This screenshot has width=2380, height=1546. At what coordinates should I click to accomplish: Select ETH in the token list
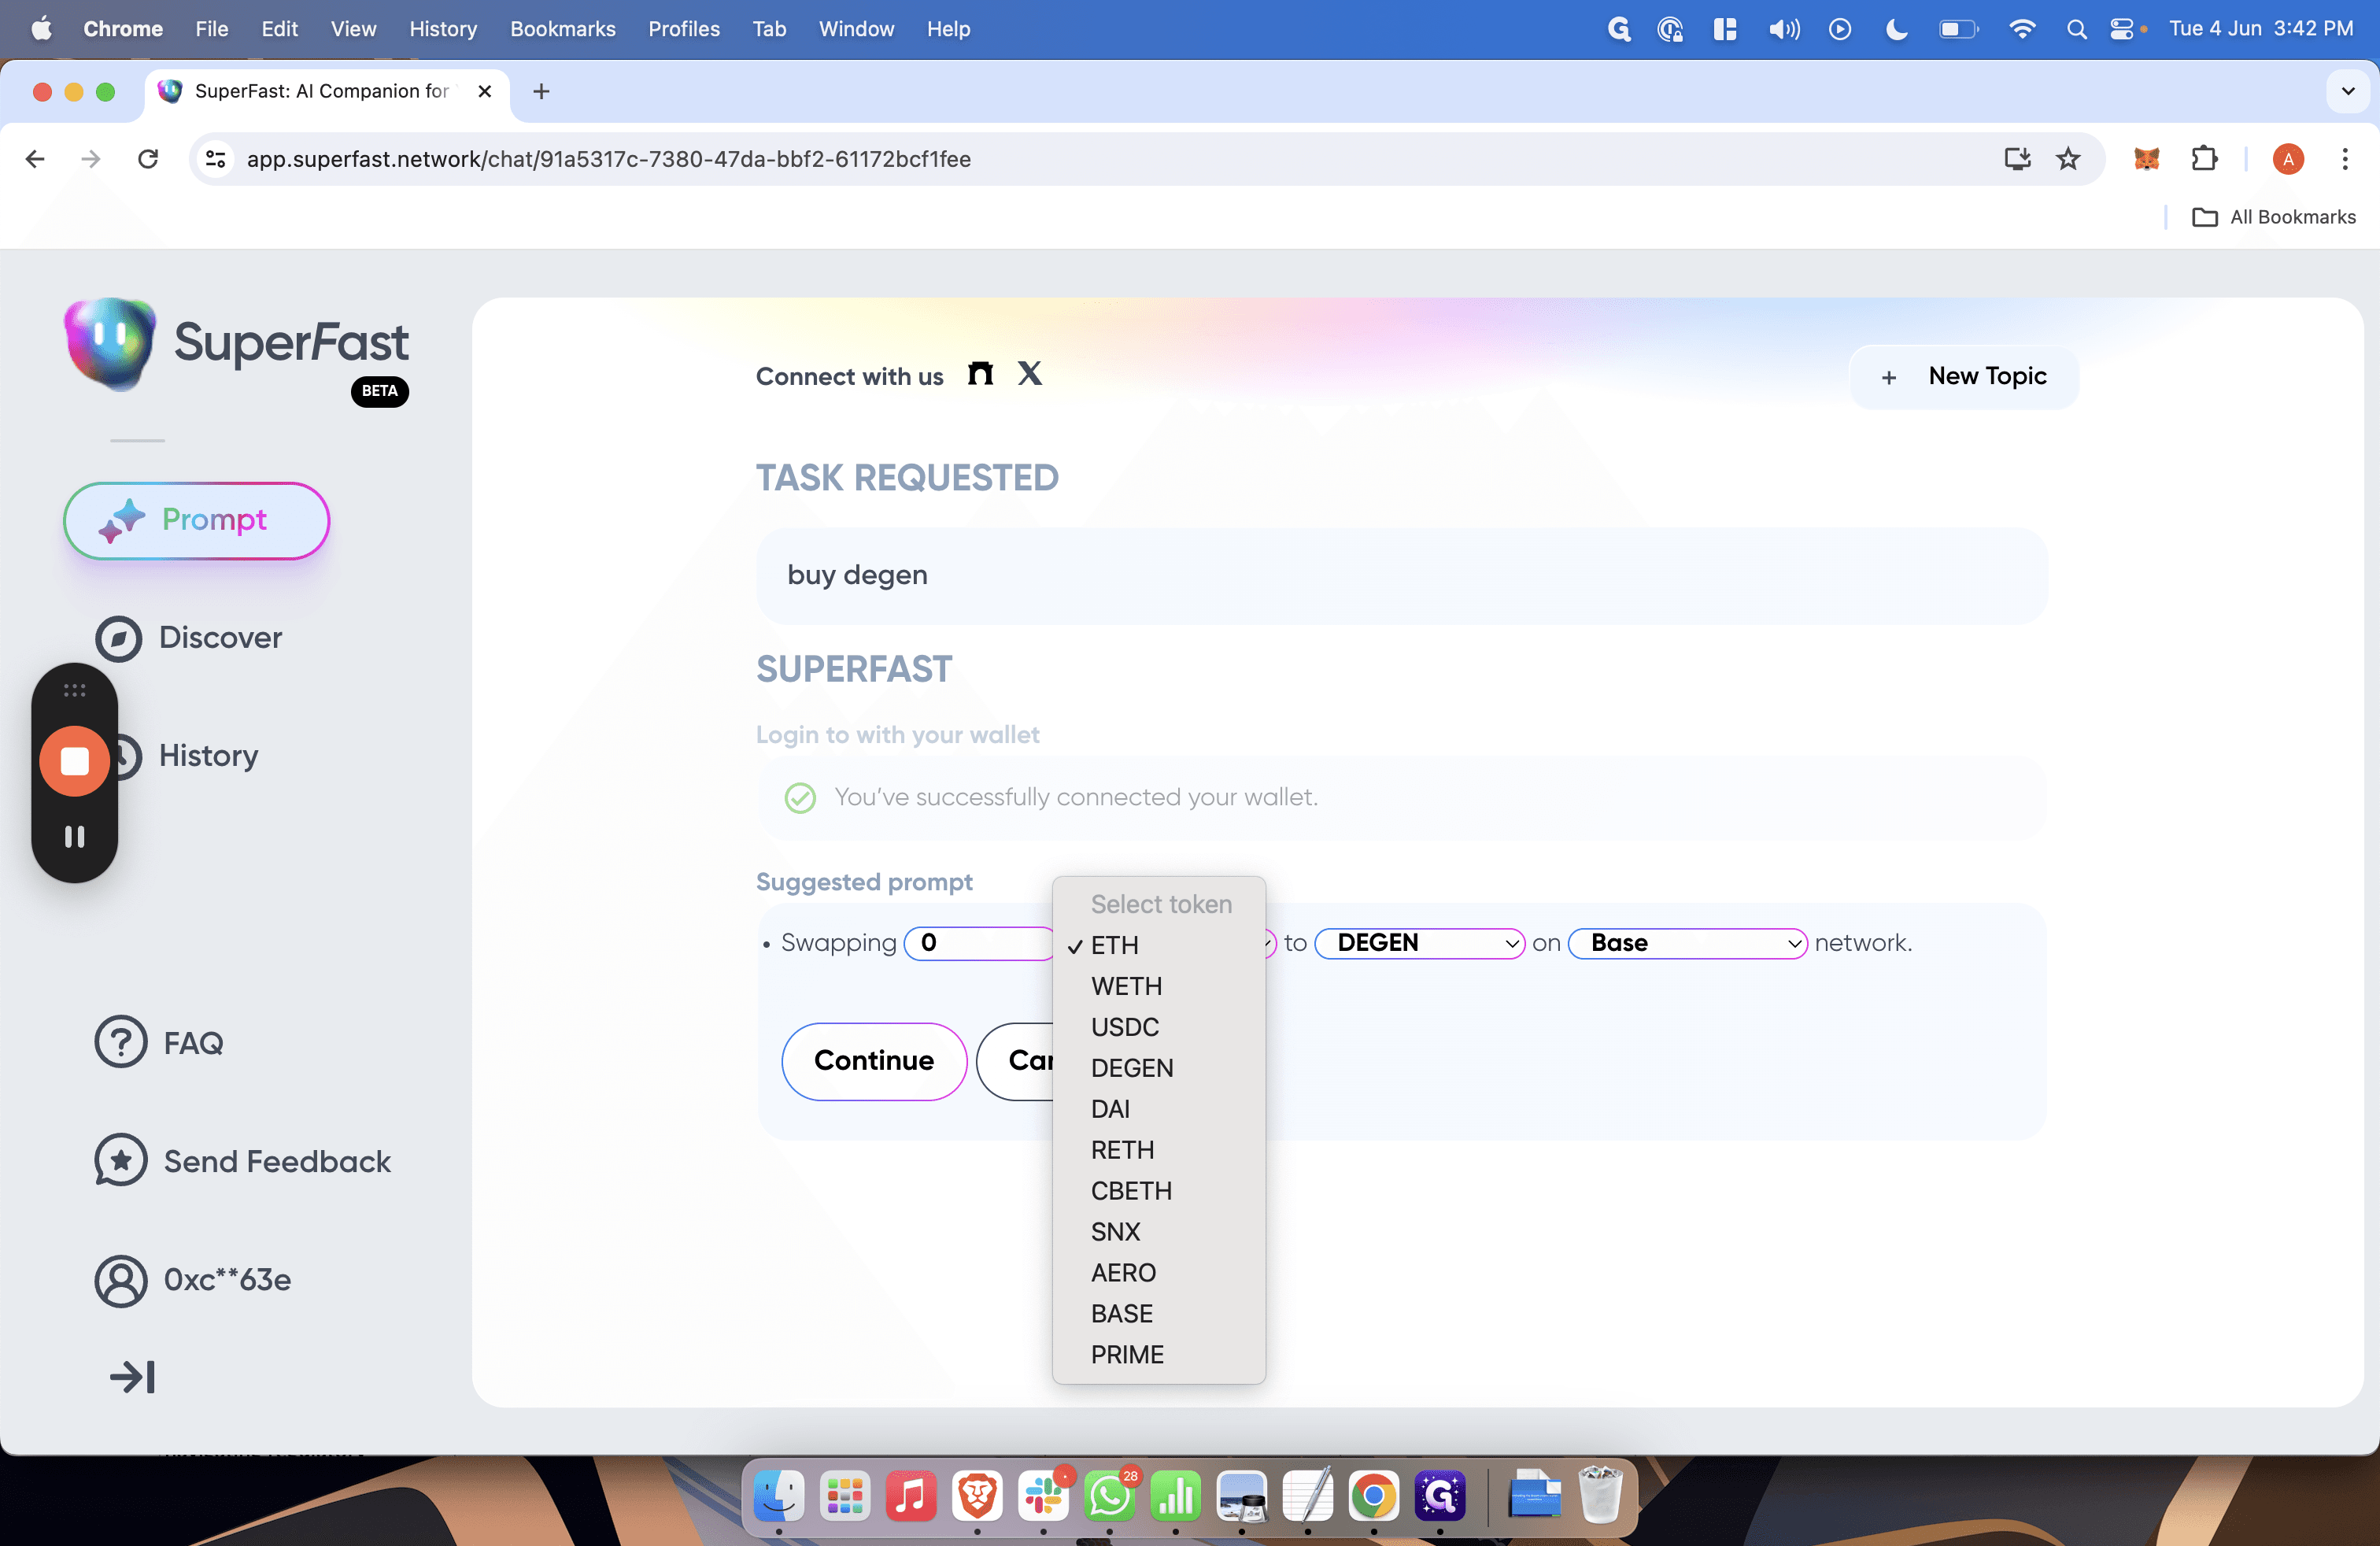1159,945
